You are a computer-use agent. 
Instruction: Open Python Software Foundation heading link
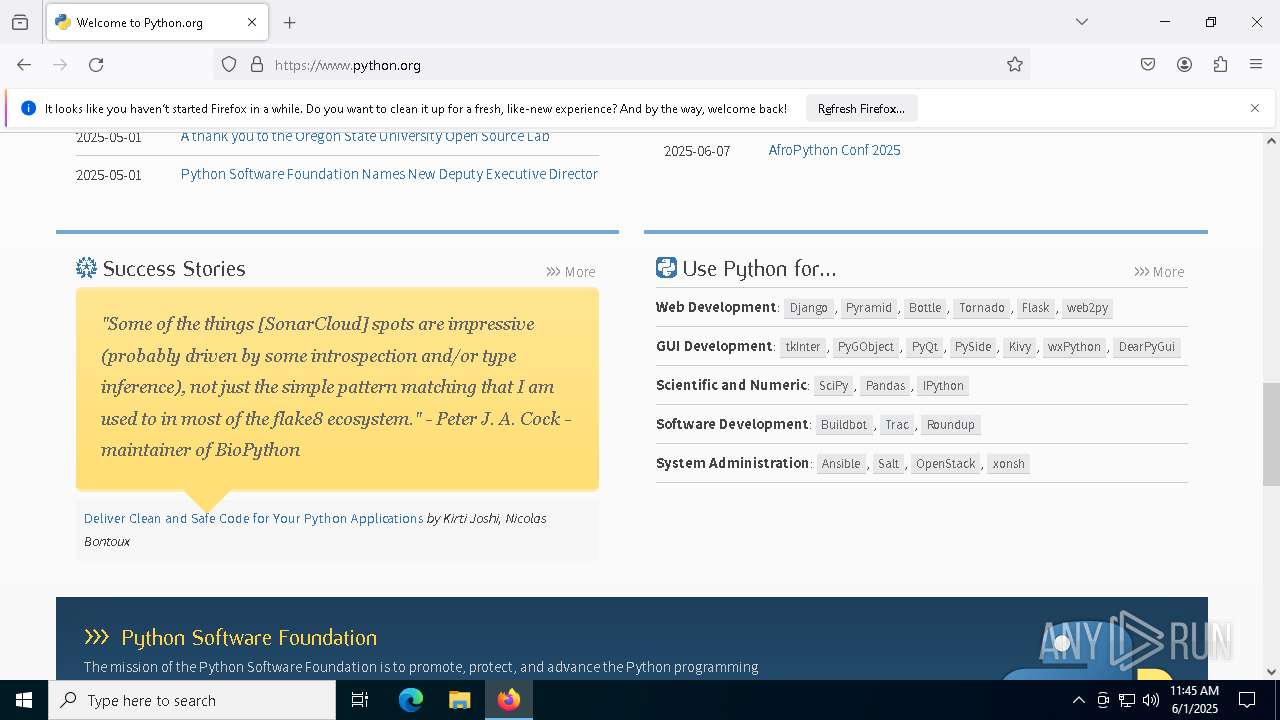(x=249, y=637)
